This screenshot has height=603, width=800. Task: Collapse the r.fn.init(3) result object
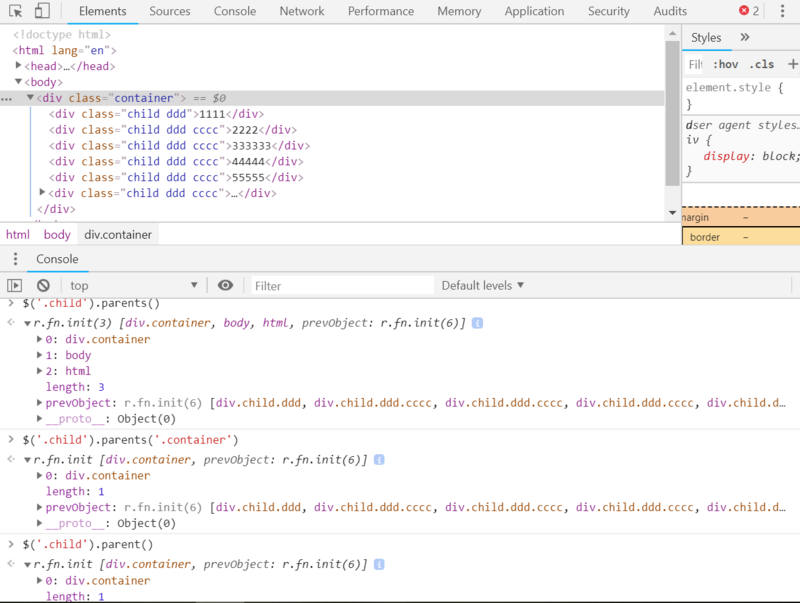click(27, 323)
